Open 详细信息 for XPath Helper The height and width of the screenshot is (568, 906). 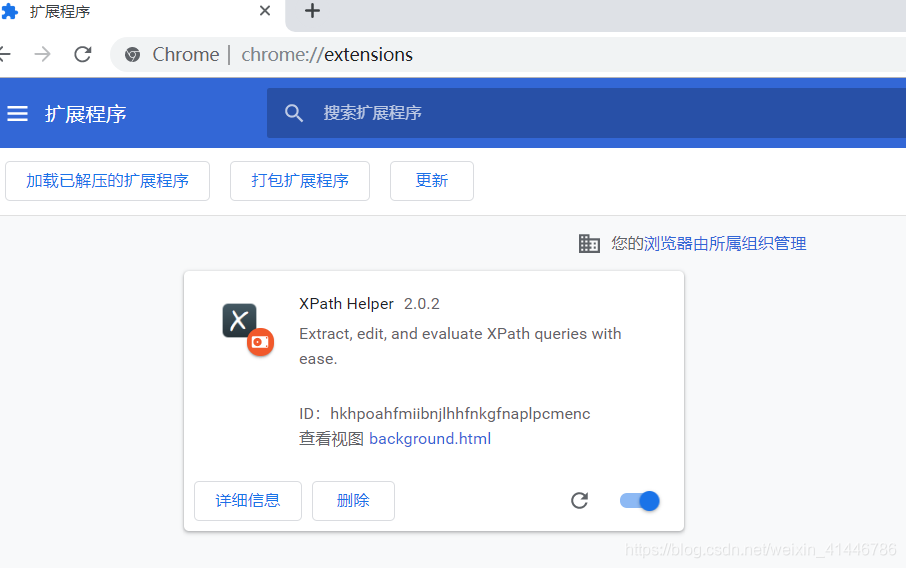tap(248, 501)
